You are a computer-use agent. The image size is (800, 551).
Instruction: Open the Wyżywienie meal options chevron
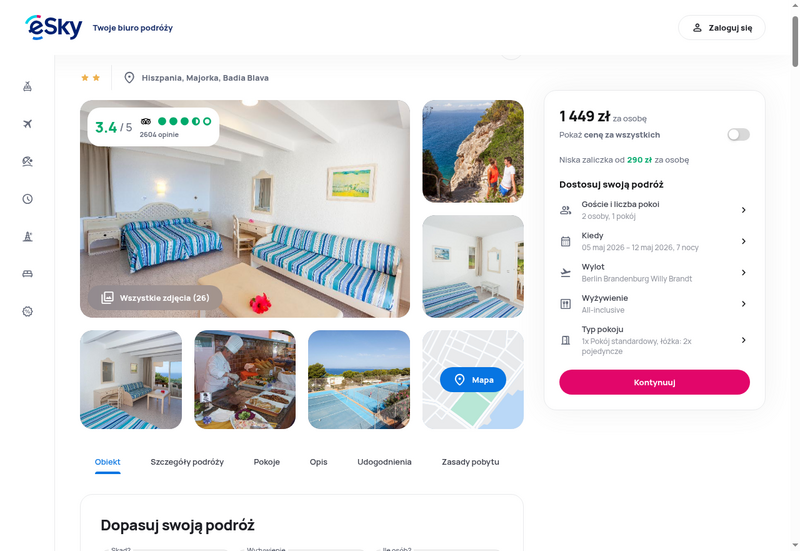(x=743, y=303)
